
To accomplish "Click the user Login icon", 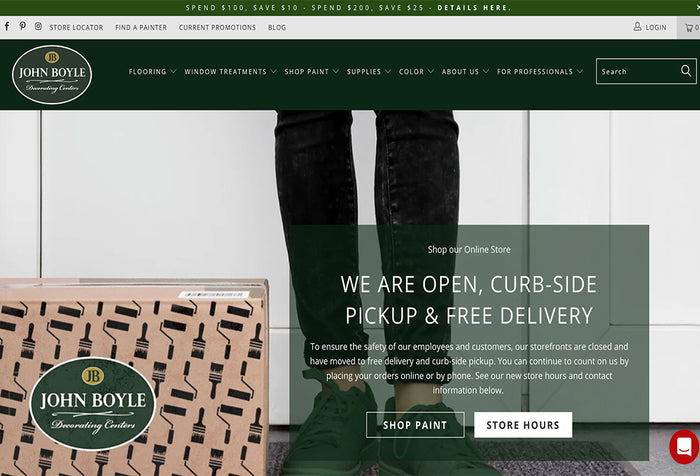I will [x=637, y=27].
